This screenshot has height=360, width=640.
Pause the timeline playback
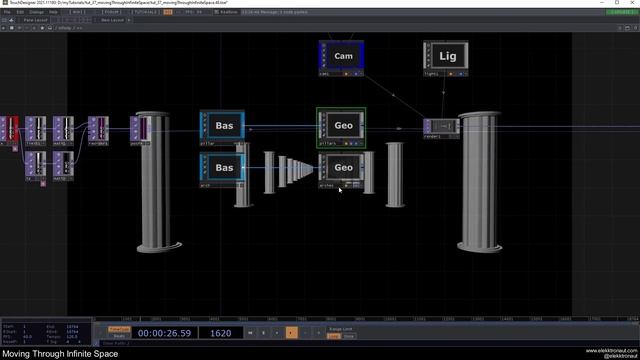(x=264, y=333)
